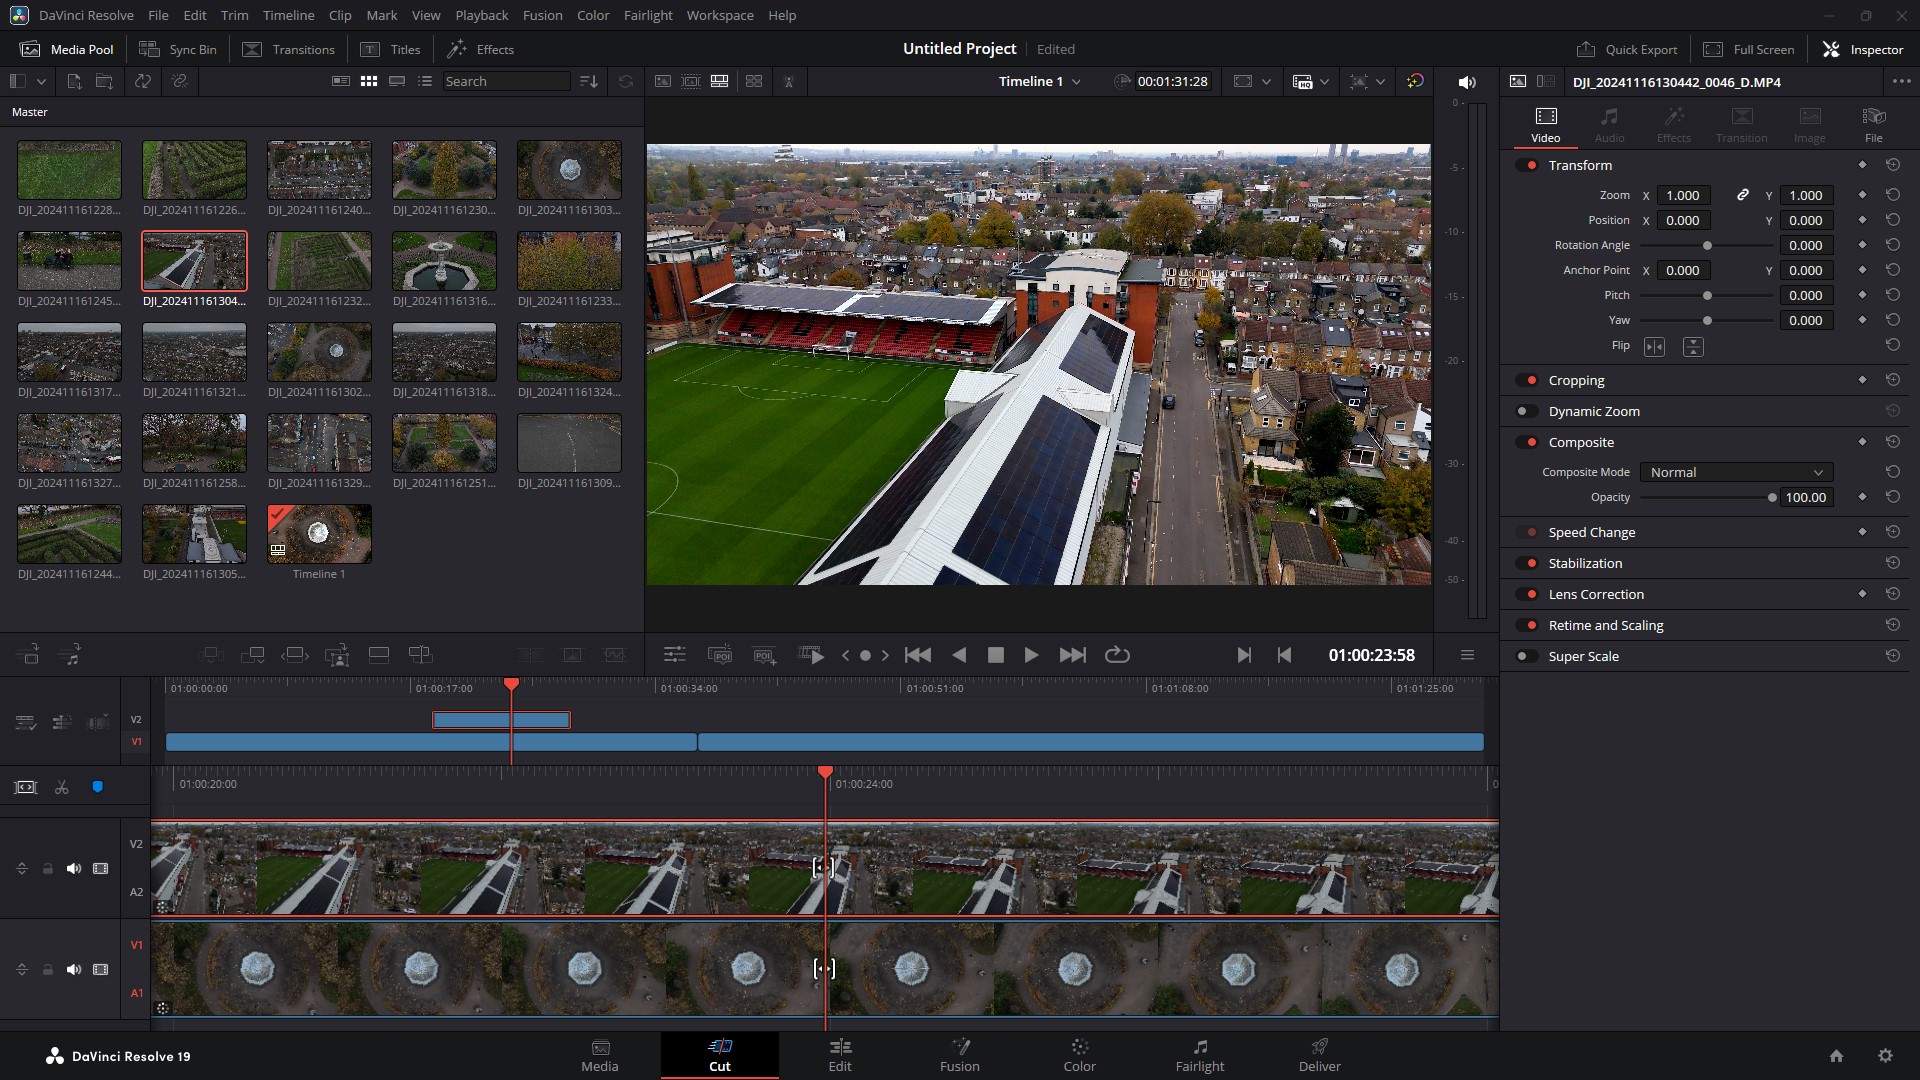1920x1080 pixels.
Task: Switch to the Color page
Action: pyautogui.click(x=1080, y=1055)
